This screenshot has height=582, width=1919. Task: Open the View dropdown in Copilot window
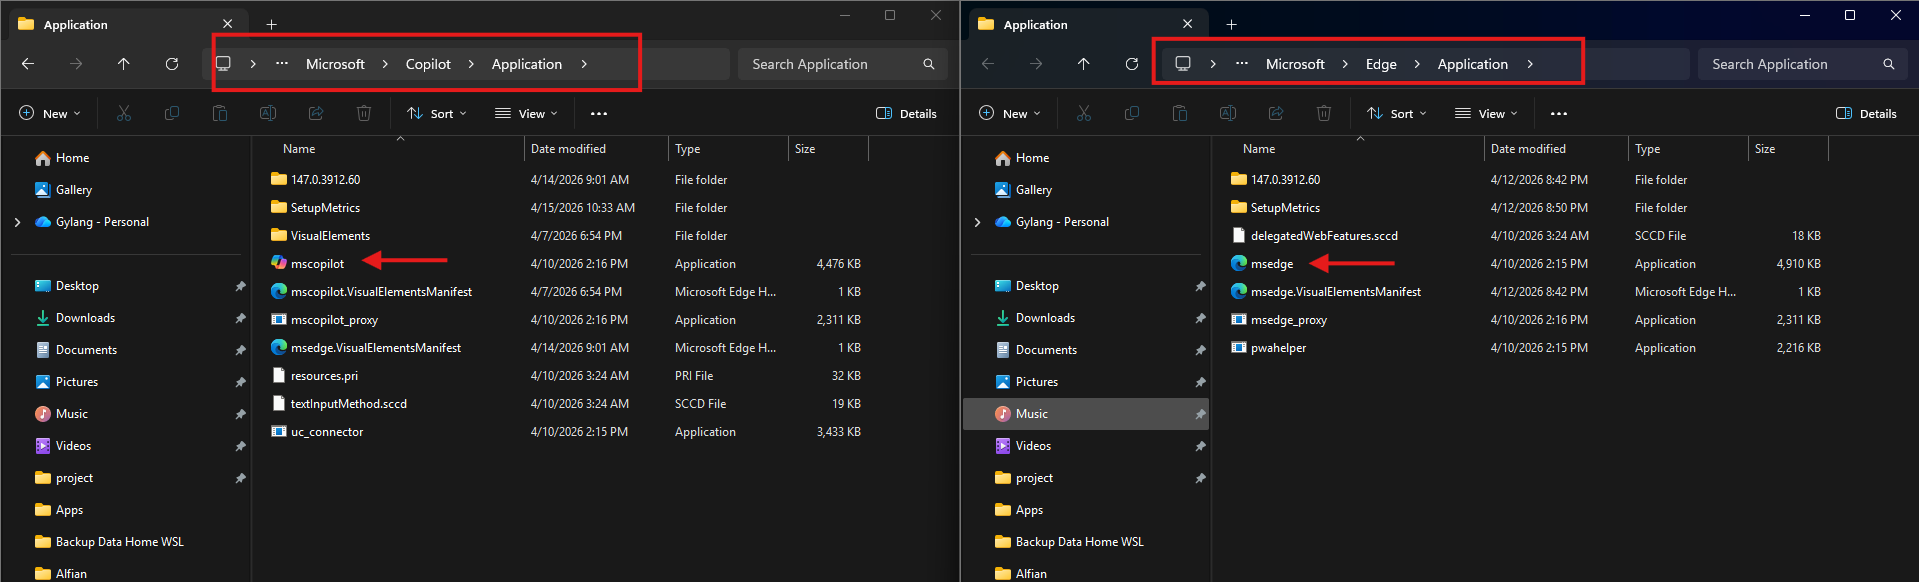pyautogui.click(x=527, y=114)
